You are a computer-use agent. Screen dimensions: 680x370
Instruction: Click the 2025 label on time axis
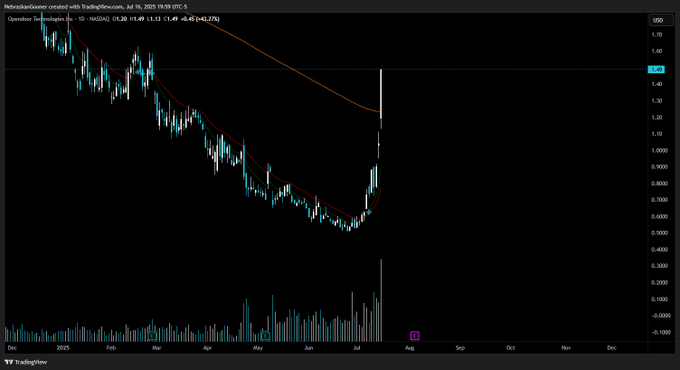[63, 348]
